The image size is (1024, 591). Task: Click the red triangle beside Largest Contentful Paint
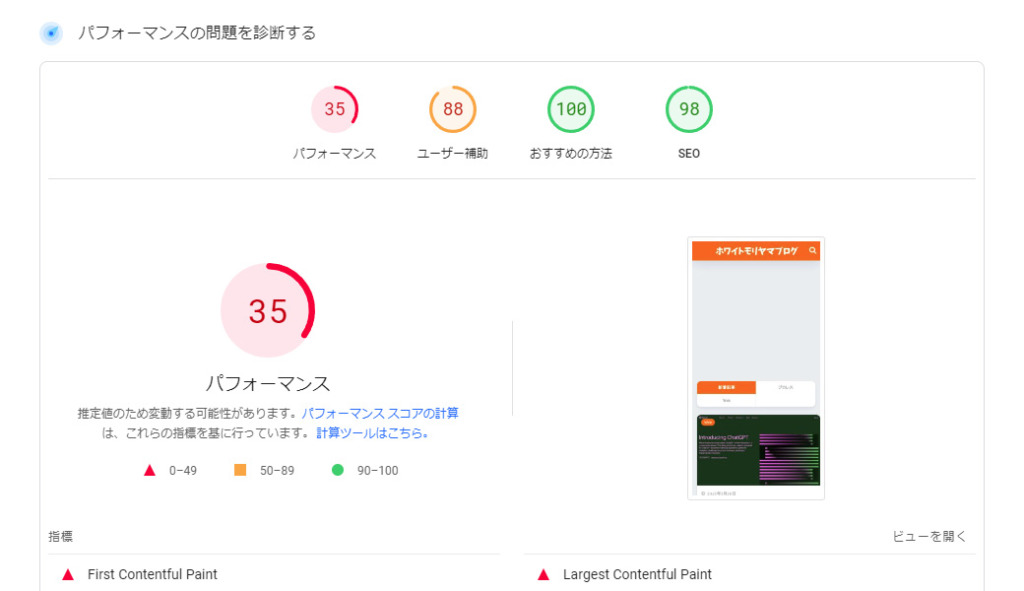543,574
